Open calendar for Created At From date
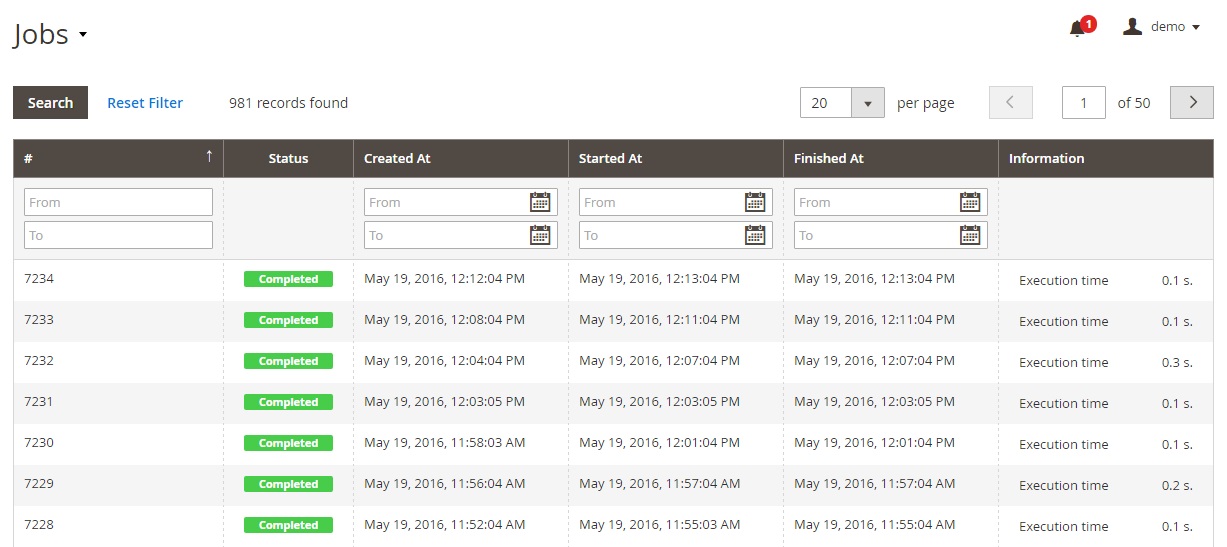Viewport: 1227px width, 547px height. 540,202
